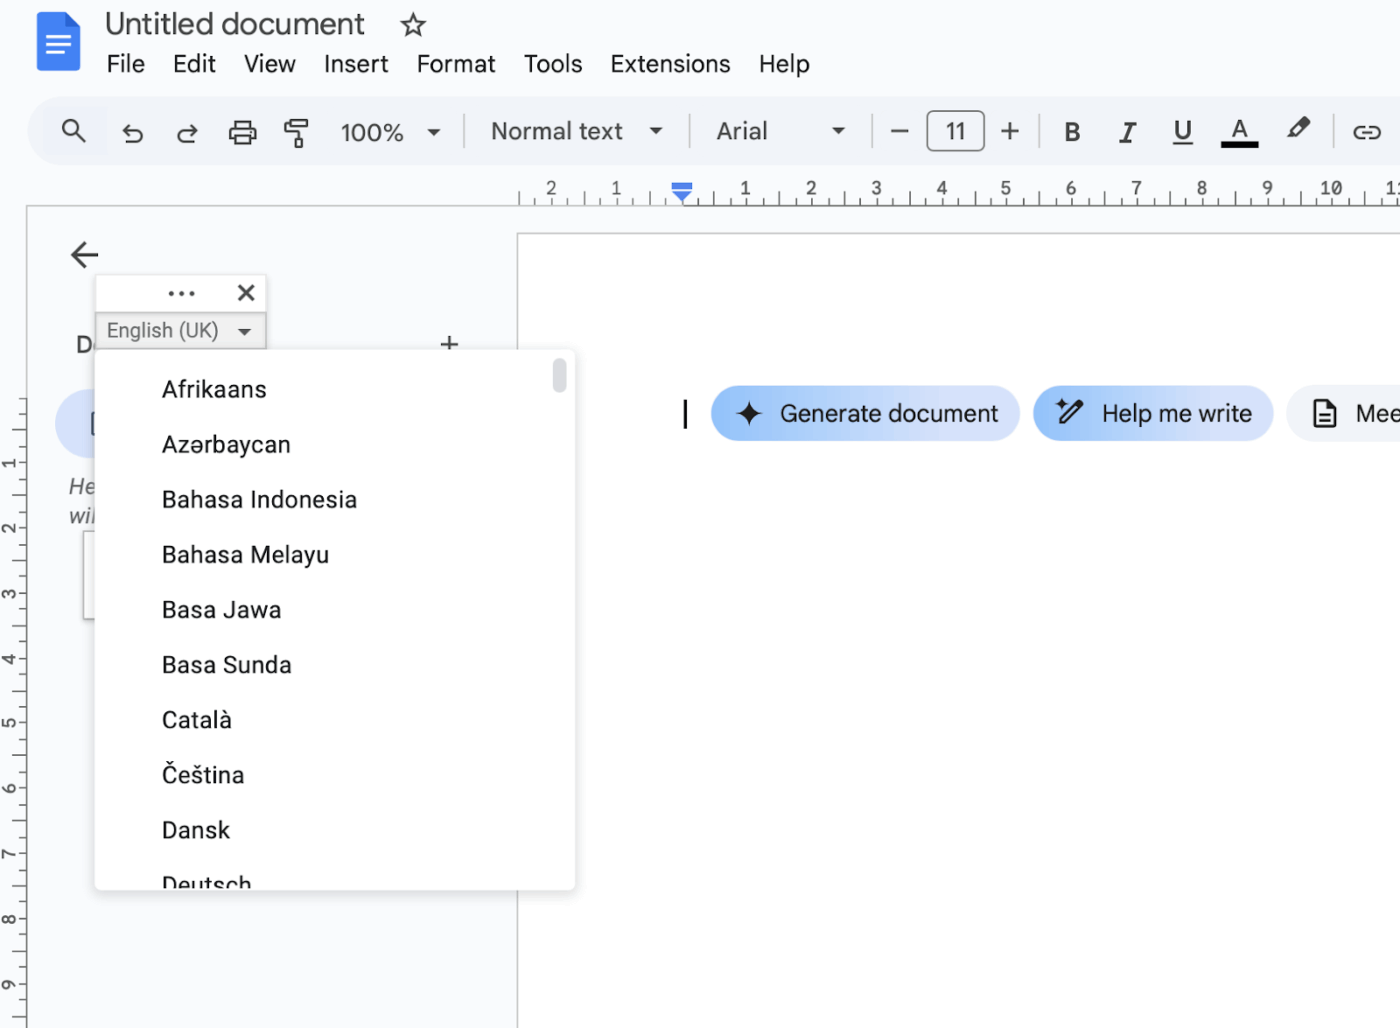Image resolution: width=1400 pixels, height=1028 pixels.
Task: Click the Google Docs logo icon
Action: (x=58, y=41)
